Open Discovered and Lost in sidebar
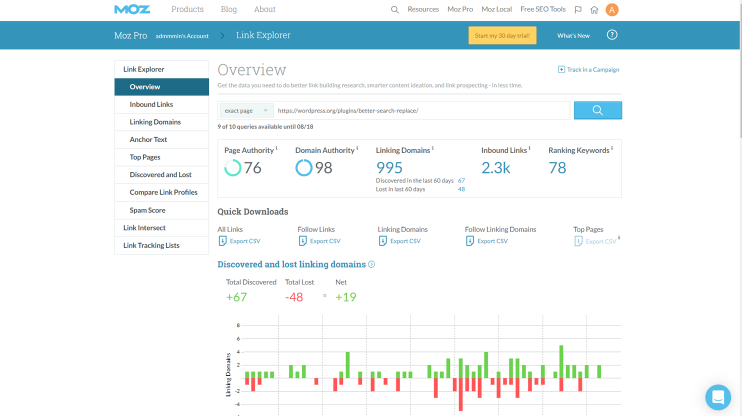 click(x=161, y=175)
